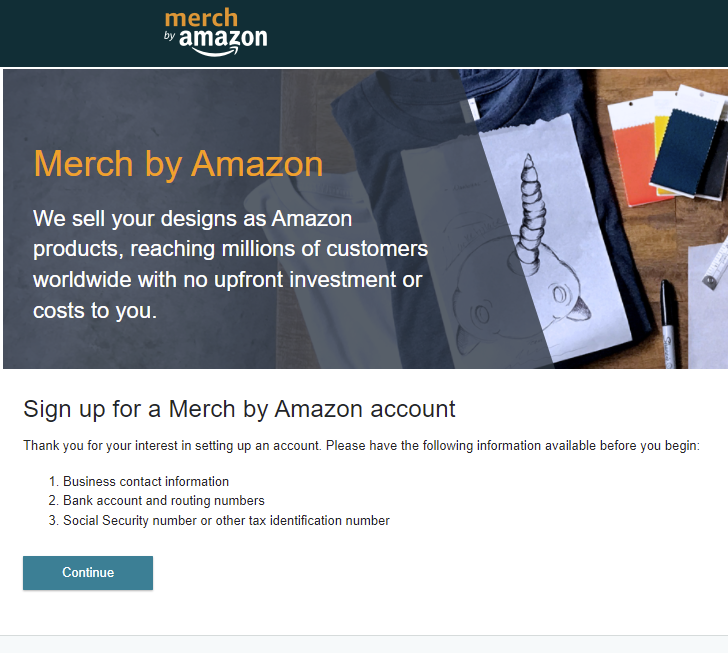This screenshot has width=728, height=653.
Task: Click the ruler at banner's right edge
Action: (716, 265)
